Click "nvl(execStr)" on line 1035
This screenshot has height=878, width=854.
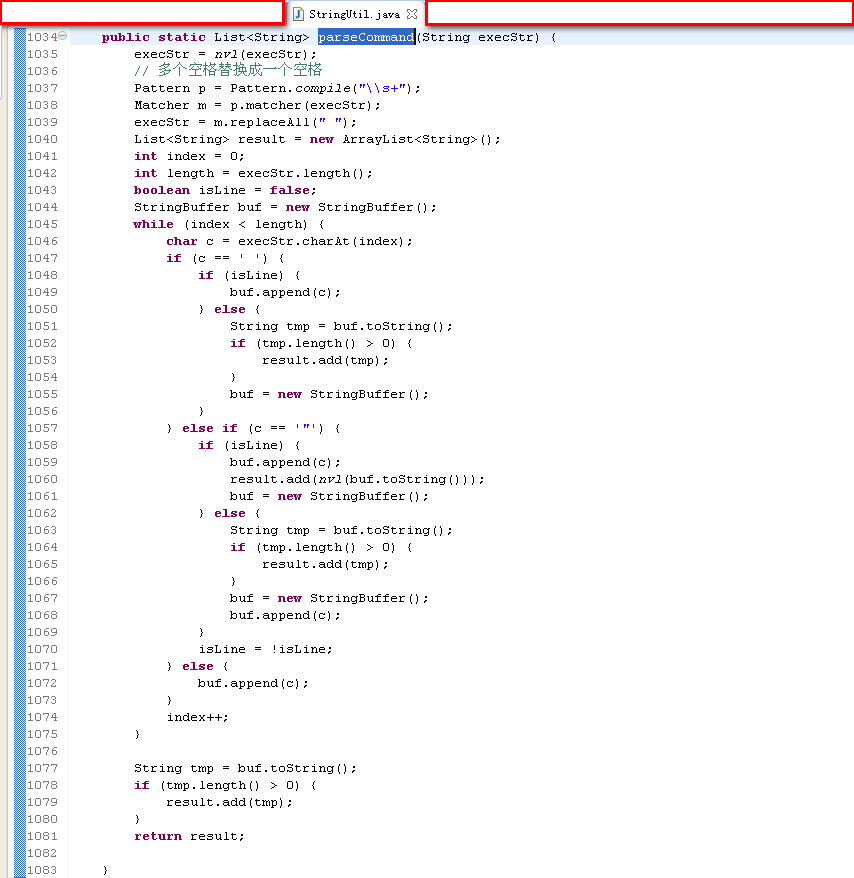point(262,54)
